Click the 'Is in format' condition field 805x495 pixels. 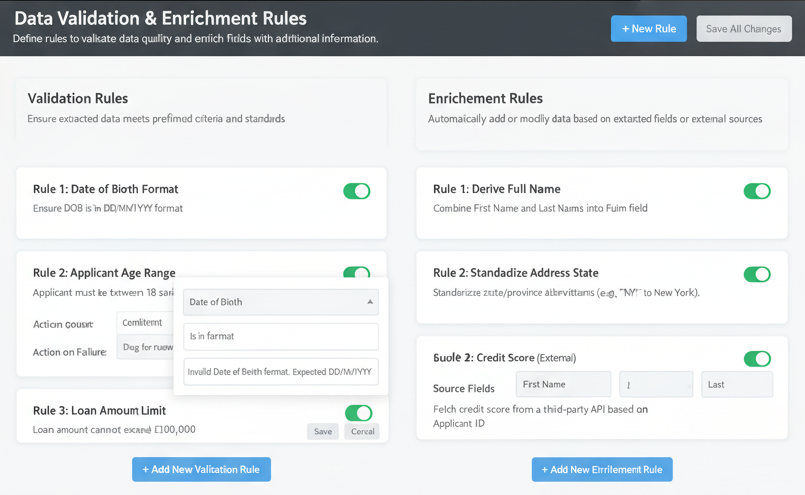280,337
